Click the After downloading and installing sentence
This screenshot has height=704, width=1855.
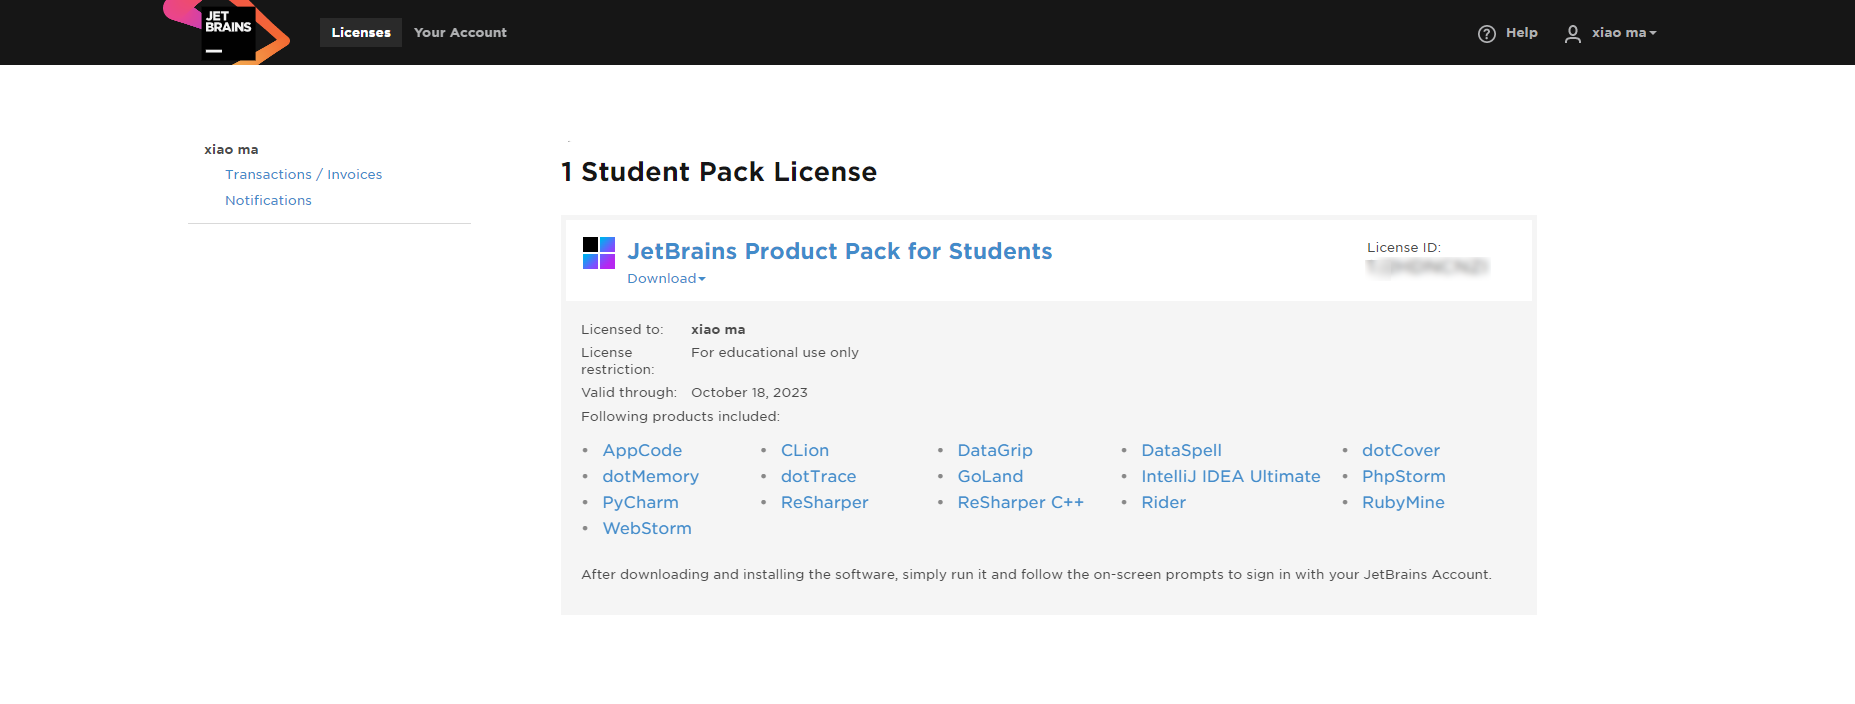(1036, 574)
